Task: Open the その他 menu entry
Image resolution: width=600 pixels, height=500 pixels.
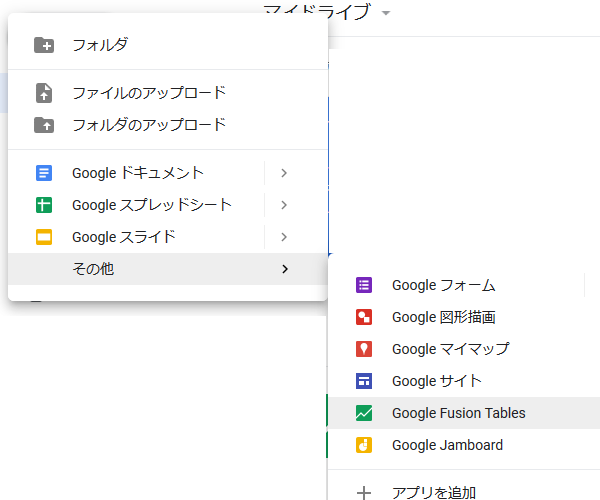Action: 168,269
